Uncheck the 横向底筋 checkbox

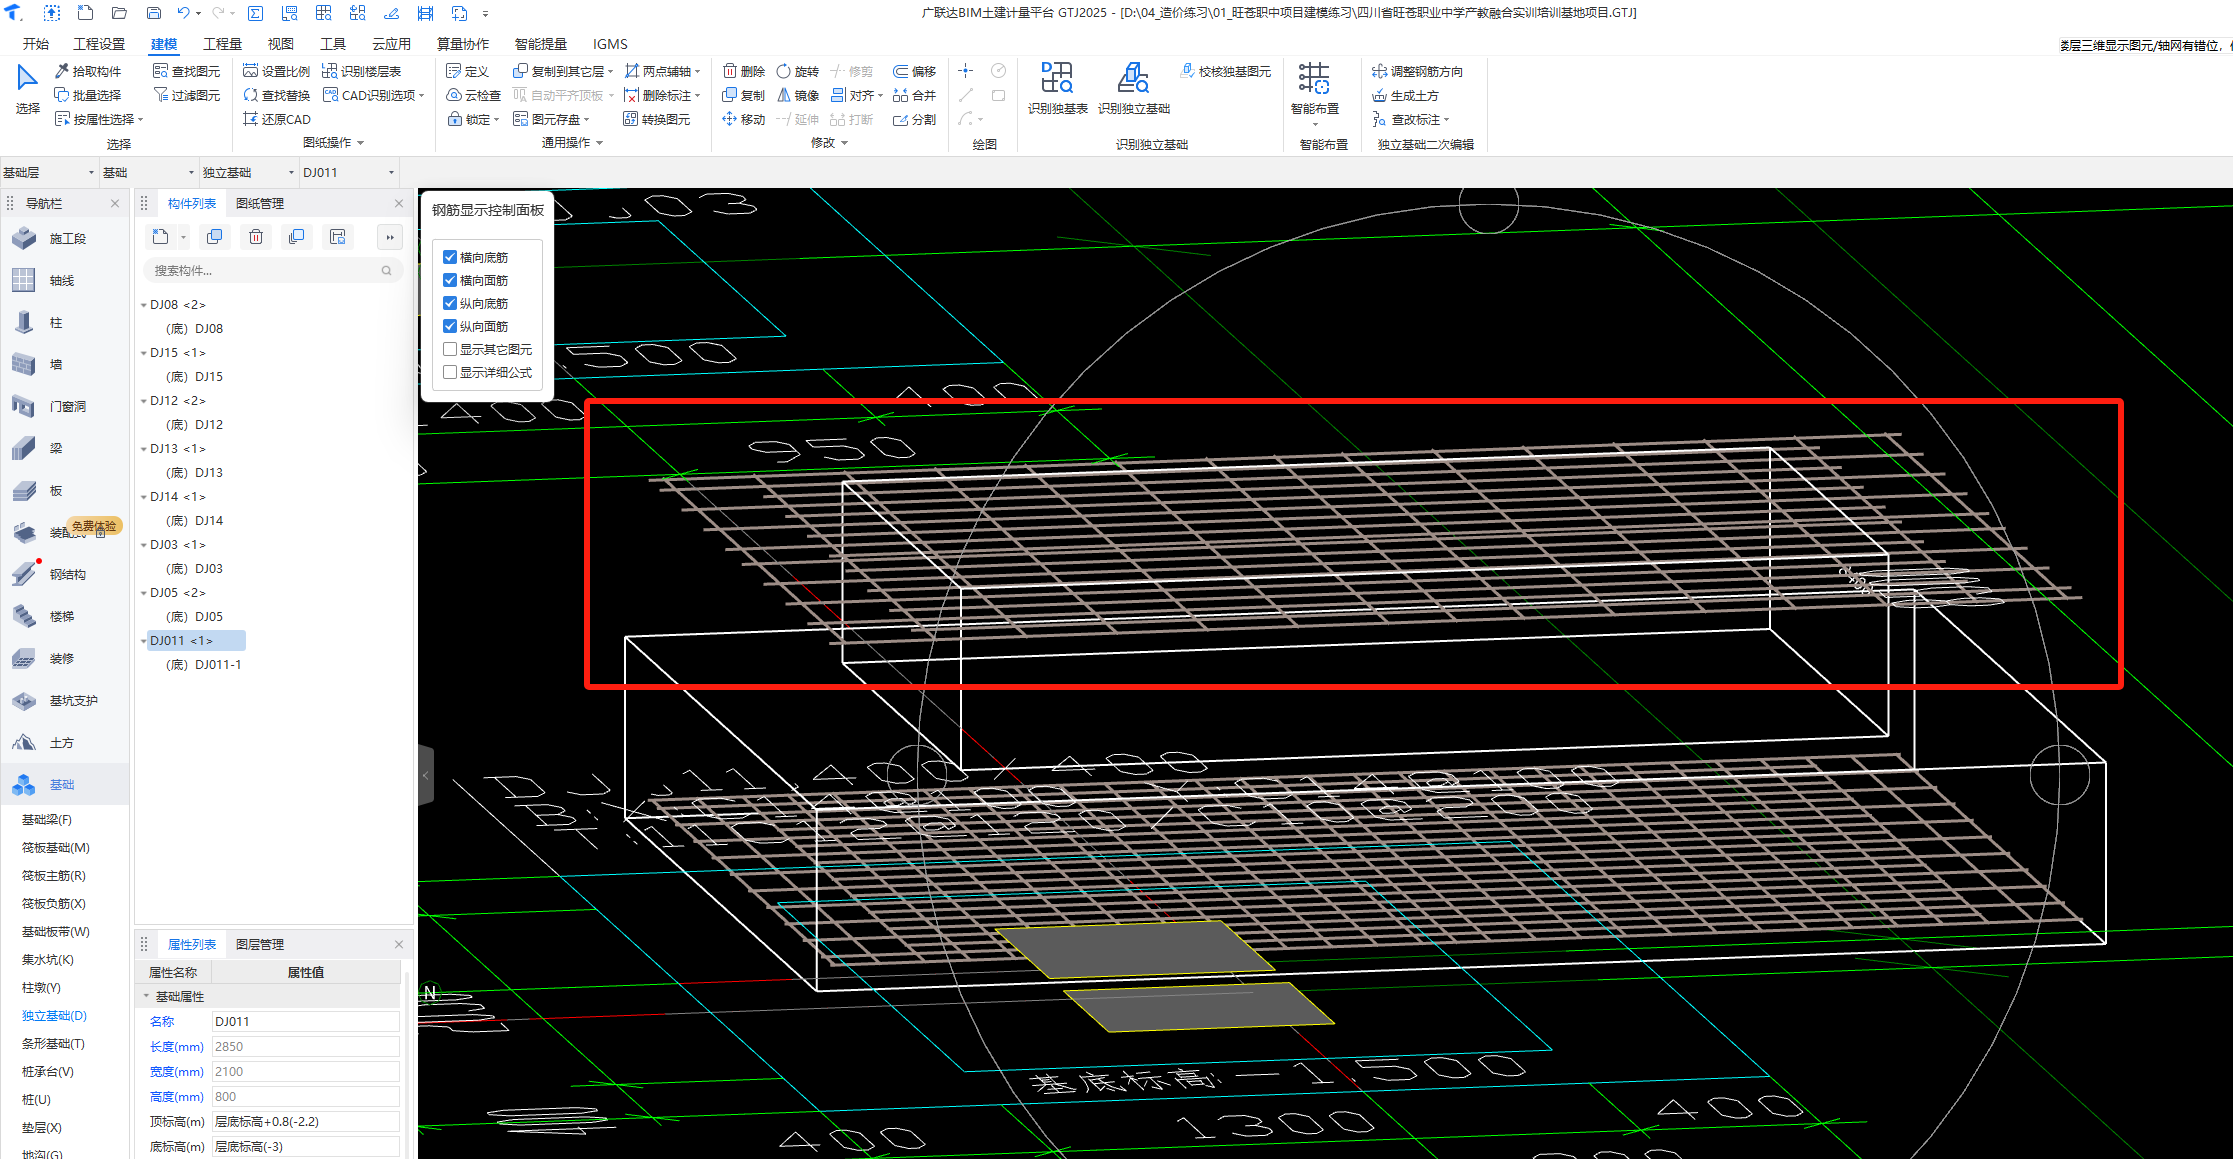pyautogui.click(x=450, y=257)
